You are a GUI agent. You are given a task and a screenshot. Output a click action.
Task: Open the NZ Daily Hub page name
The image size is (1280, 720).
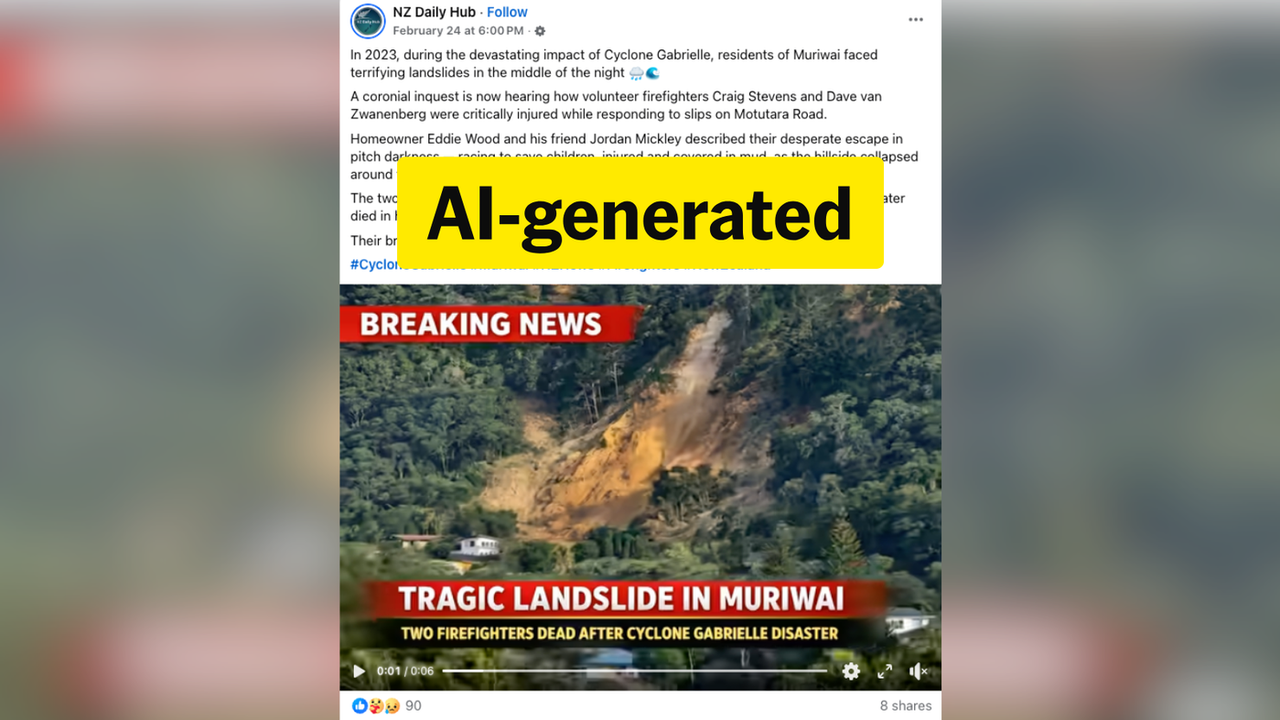tap(434, 12)
